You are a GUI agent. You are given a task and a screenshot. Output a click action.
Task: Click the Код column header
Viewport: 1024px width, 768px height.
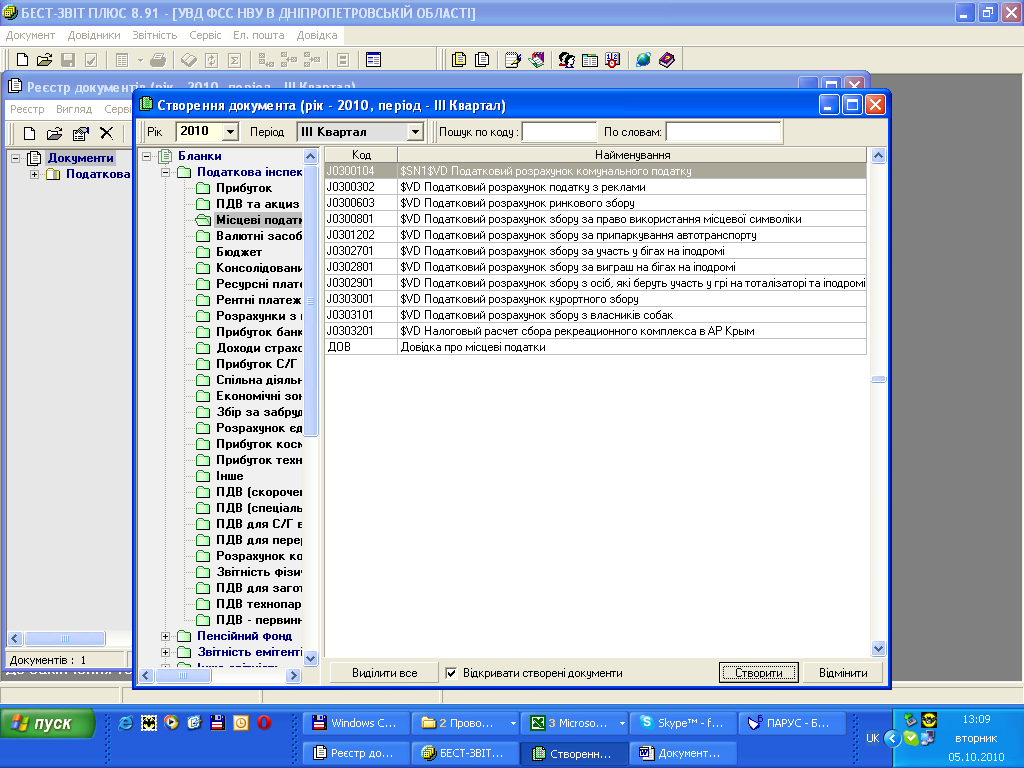point(361,155)
